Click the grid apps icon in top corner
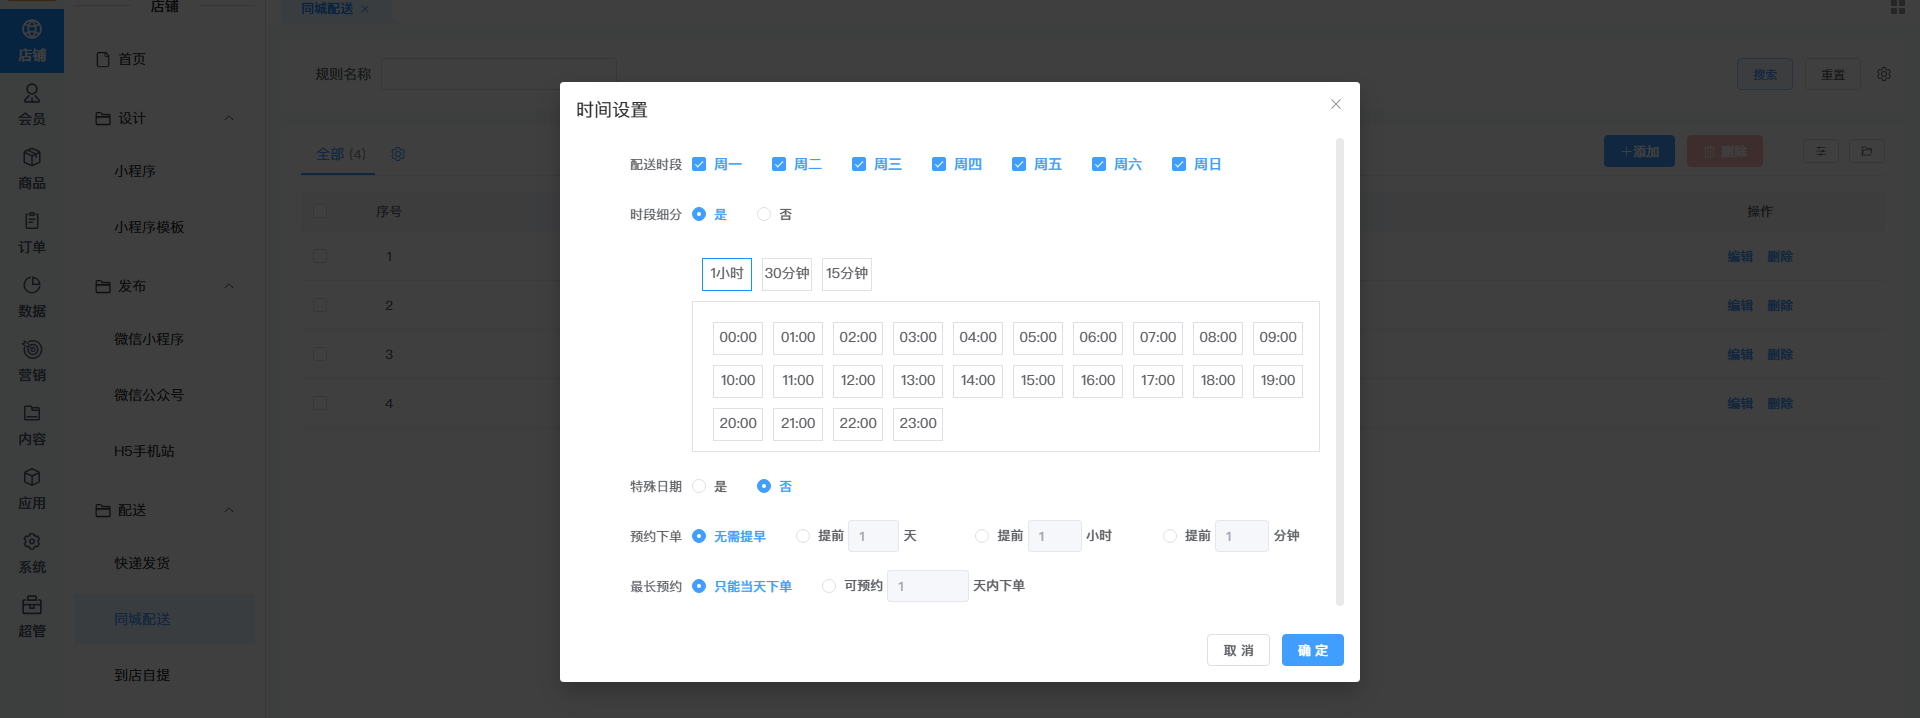Image resolution: width=1920 pixels, height=718 pixels. coord(1898,7)
